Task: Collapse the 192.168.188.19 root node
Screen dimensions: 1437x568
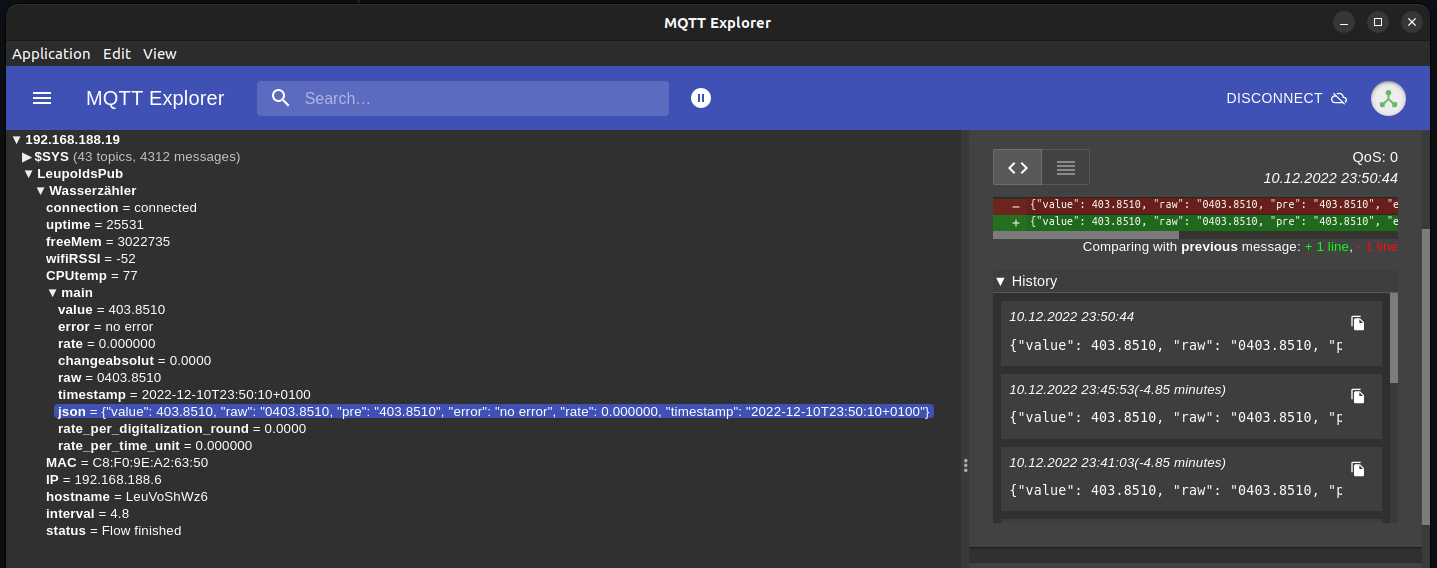Action: tap(17, 140)
